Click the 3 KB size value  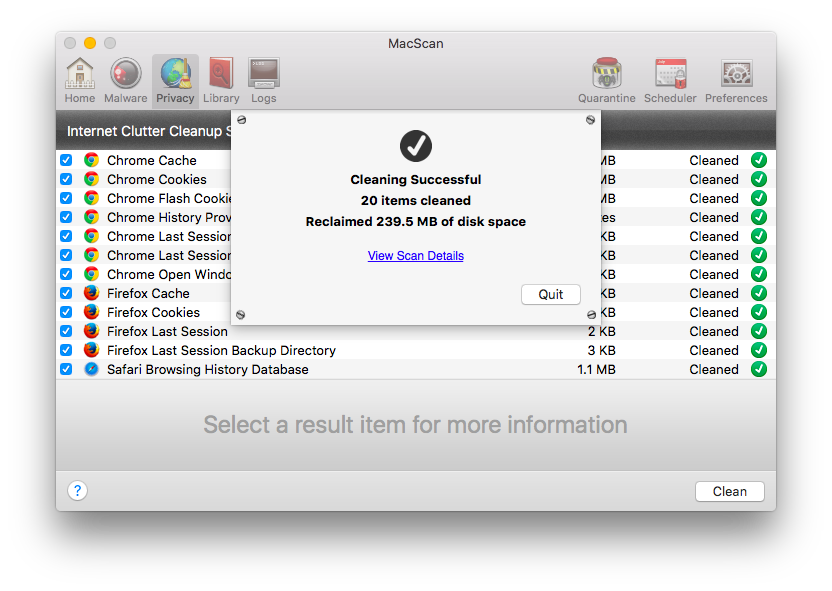coord(601,350)
